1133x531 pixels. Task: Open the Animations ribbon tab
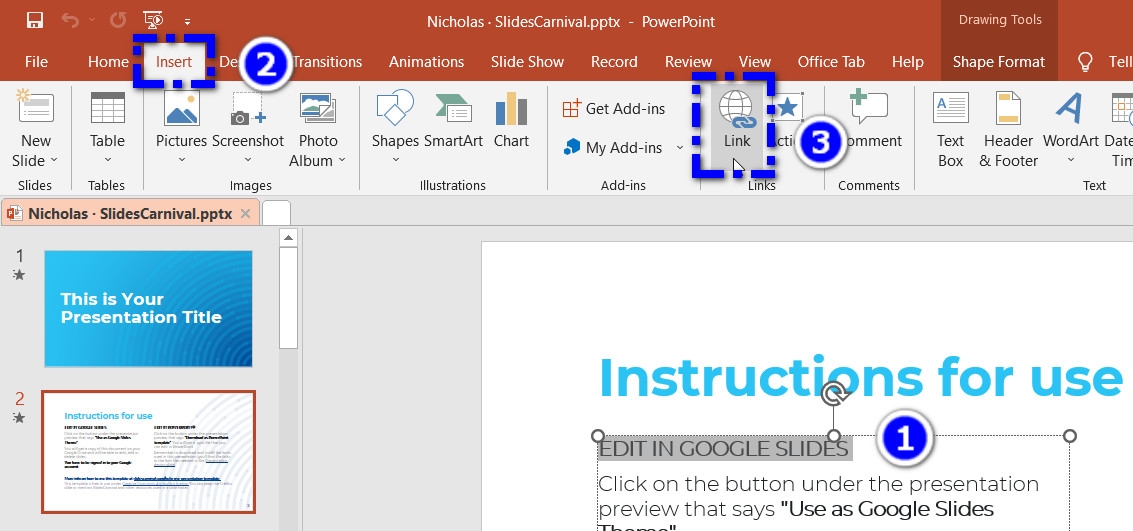click(x=426, y=61)
